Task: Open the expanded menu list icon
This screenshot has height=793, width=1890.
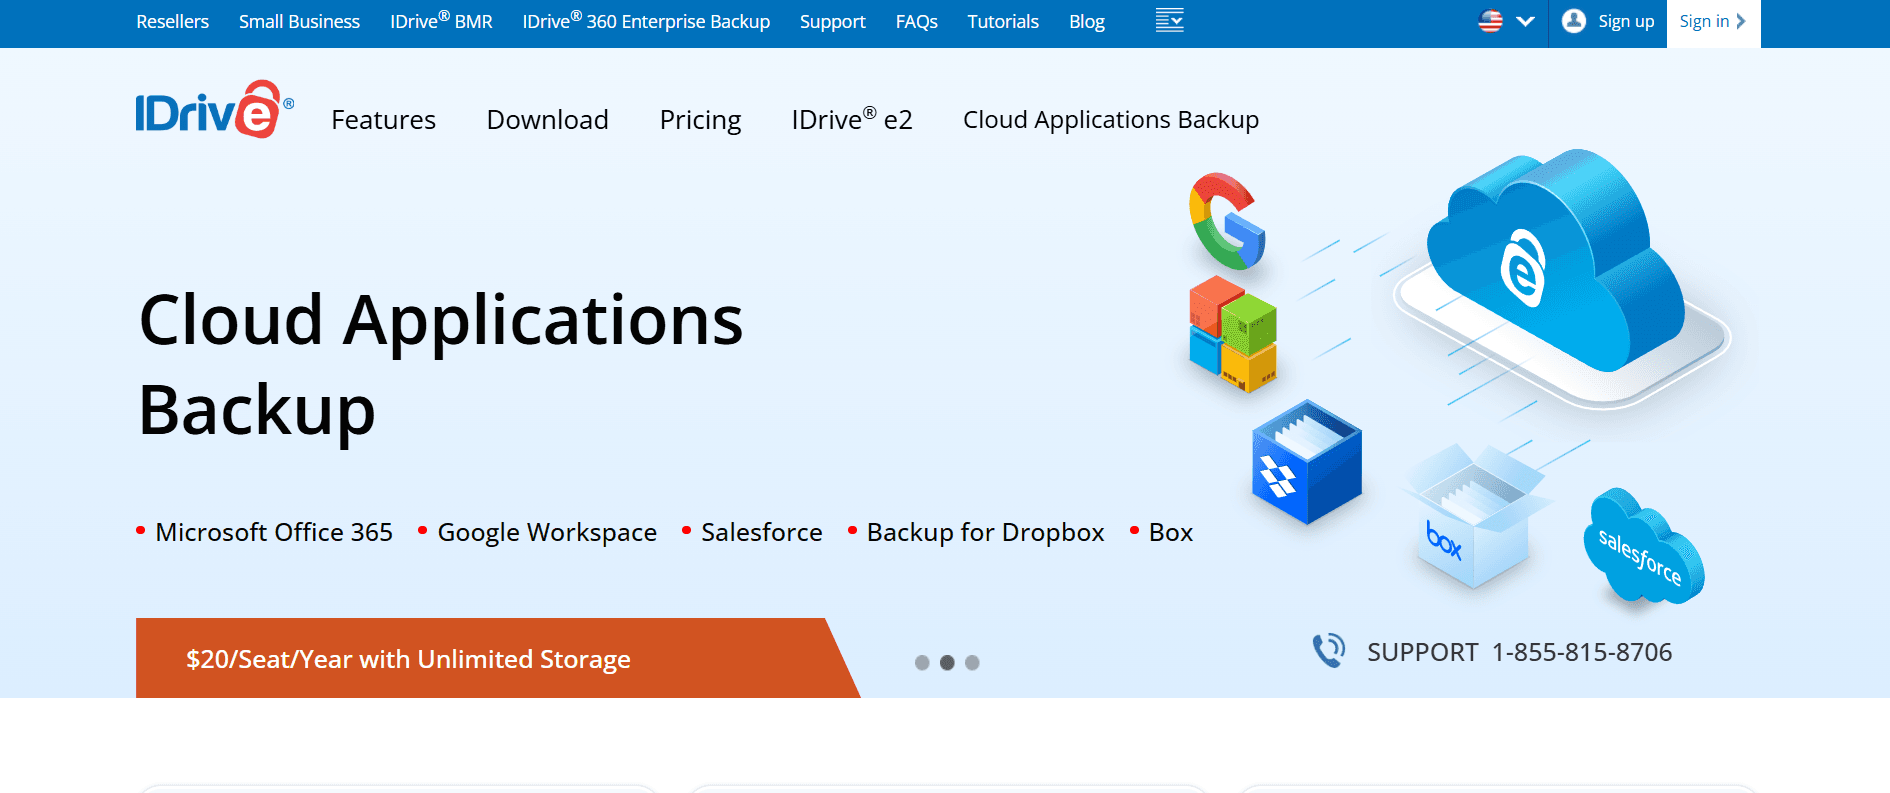Action: tap(1169, 21)
